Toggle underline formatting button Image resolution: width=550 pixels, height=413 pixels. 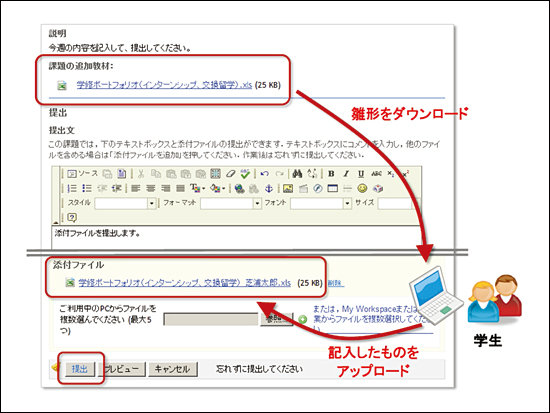coord(361,173)
